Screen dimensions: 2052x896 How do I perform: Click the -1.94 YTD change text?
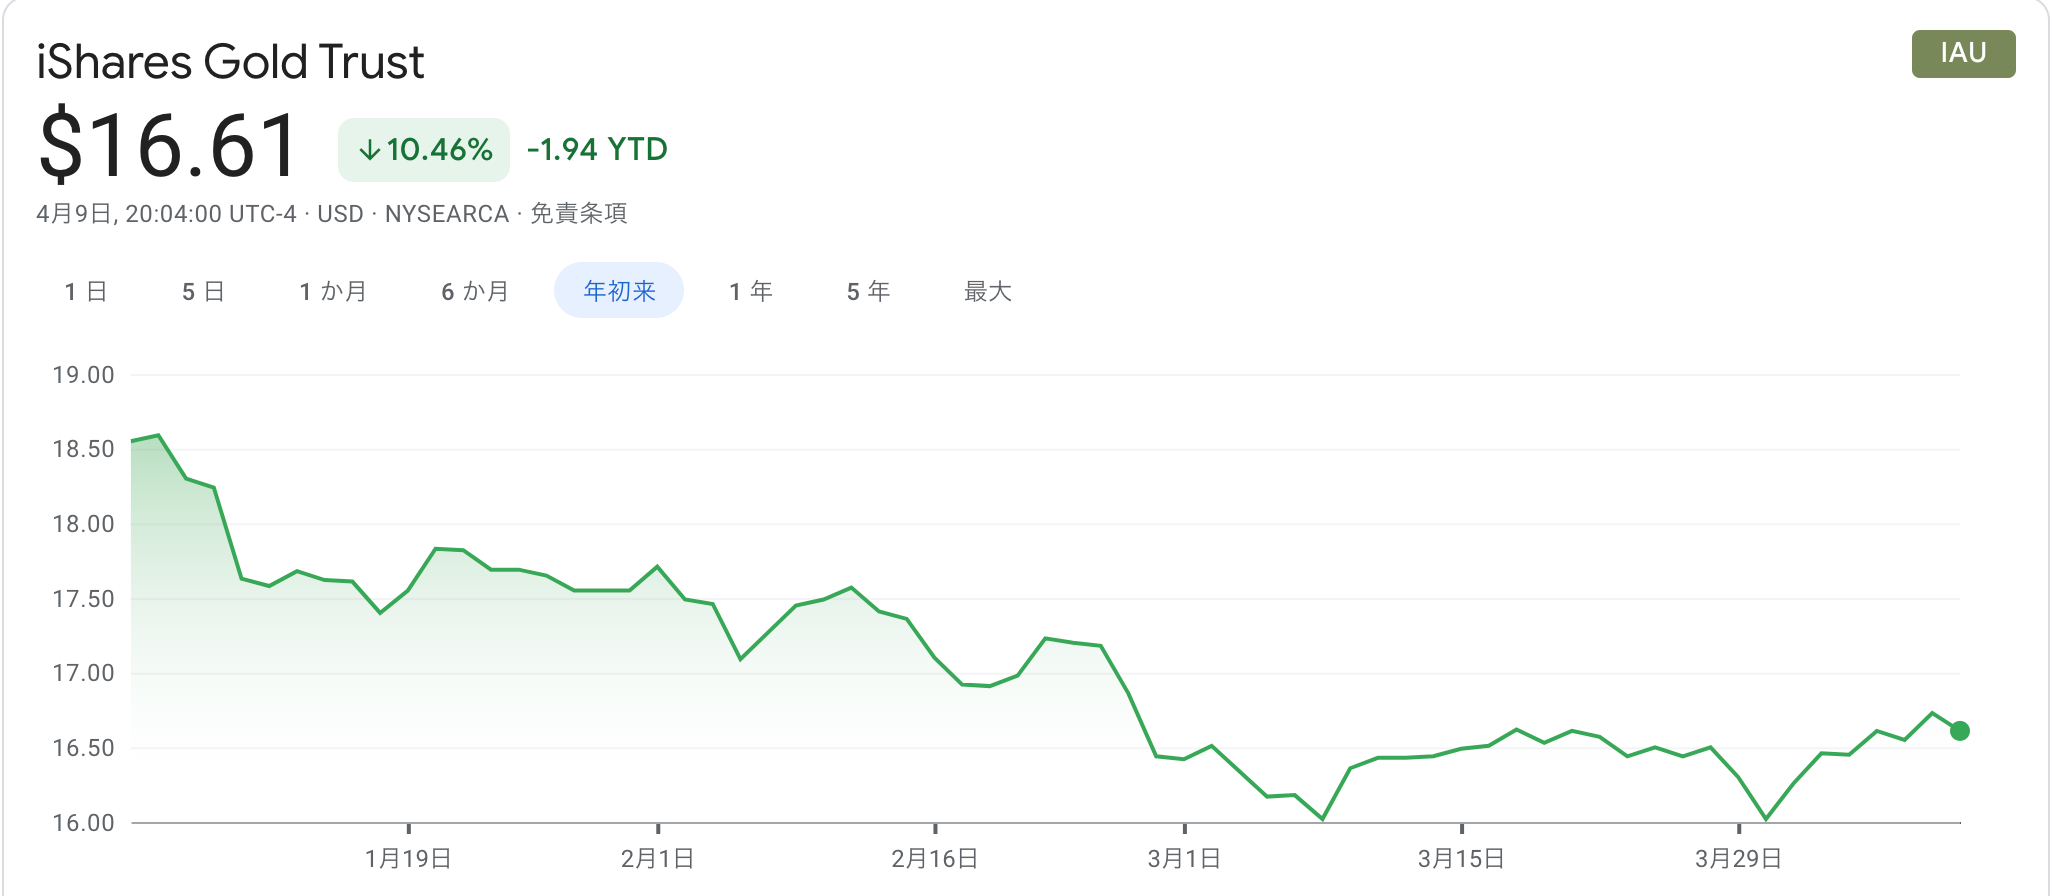click(x=597, y=150)
